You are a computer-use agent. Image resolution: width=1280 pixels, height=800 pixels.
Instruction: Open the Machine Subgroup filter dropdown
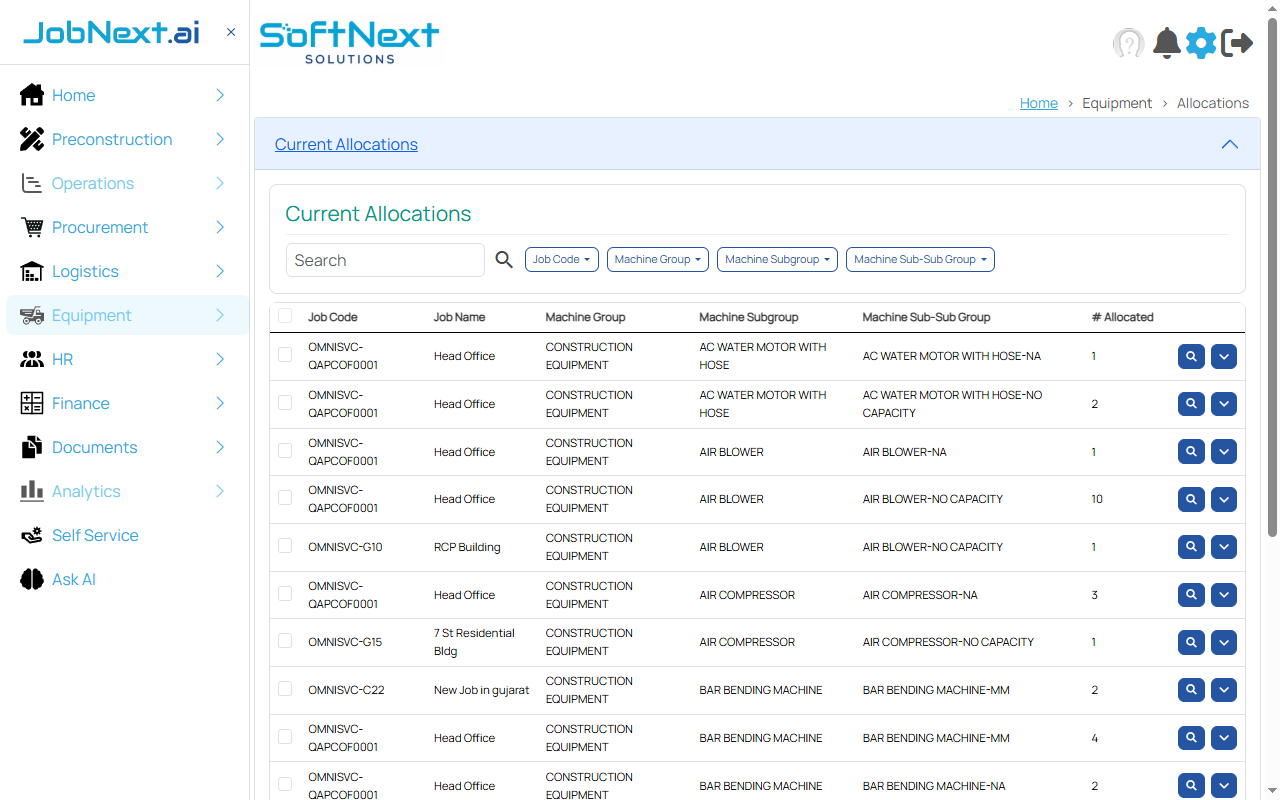pos(777,259)
